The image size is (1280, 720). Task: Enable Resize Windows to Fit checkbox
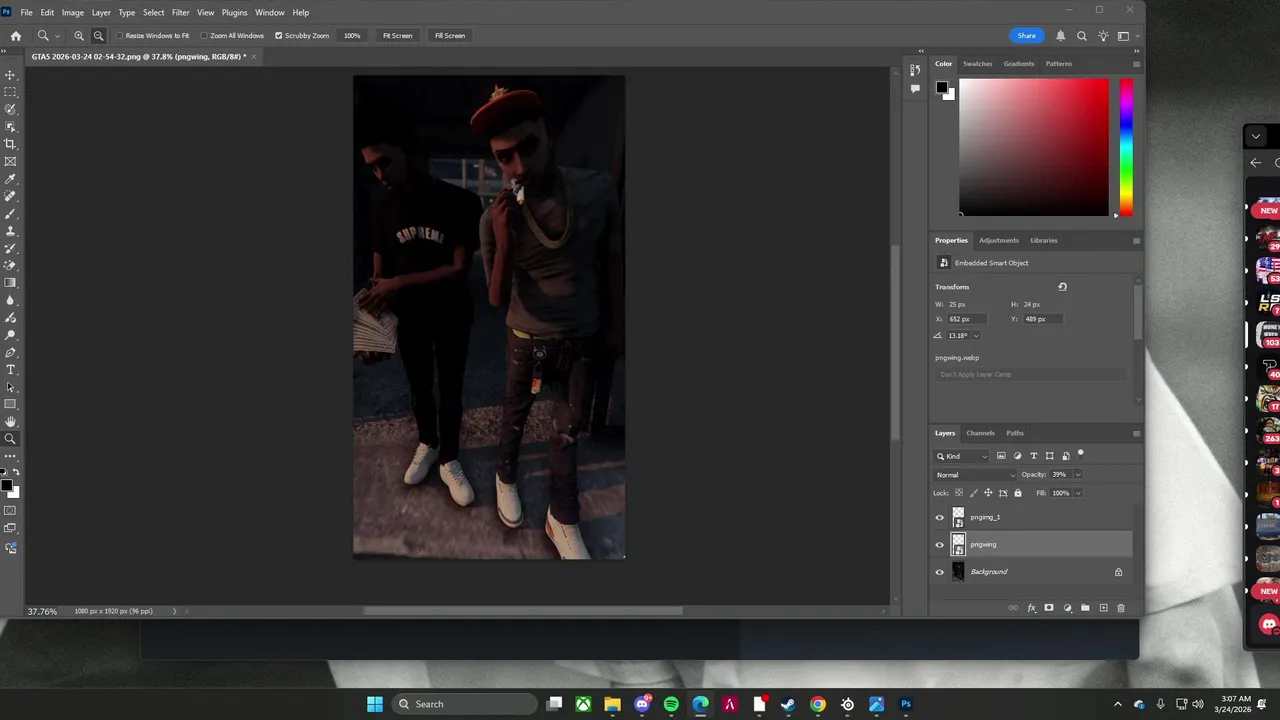(x=119, y=36)
